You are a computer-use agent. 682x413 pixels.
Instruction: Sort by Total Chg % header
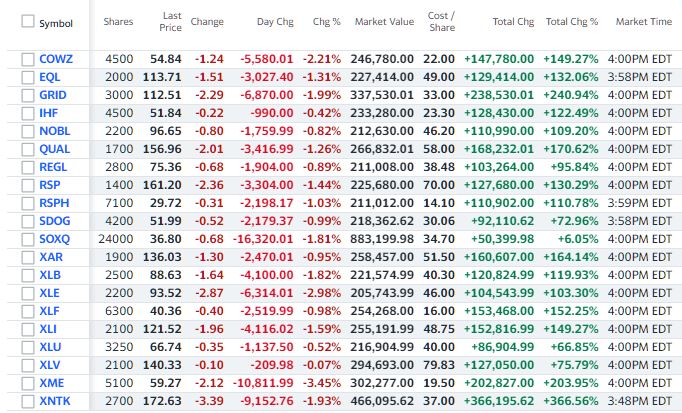coord(572,22)
